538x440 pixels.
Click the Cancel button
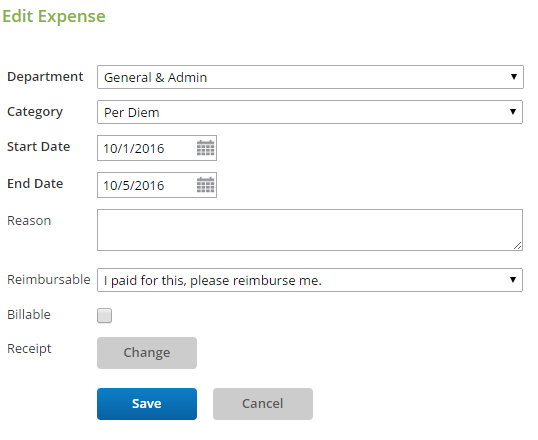tap(263, 404)
